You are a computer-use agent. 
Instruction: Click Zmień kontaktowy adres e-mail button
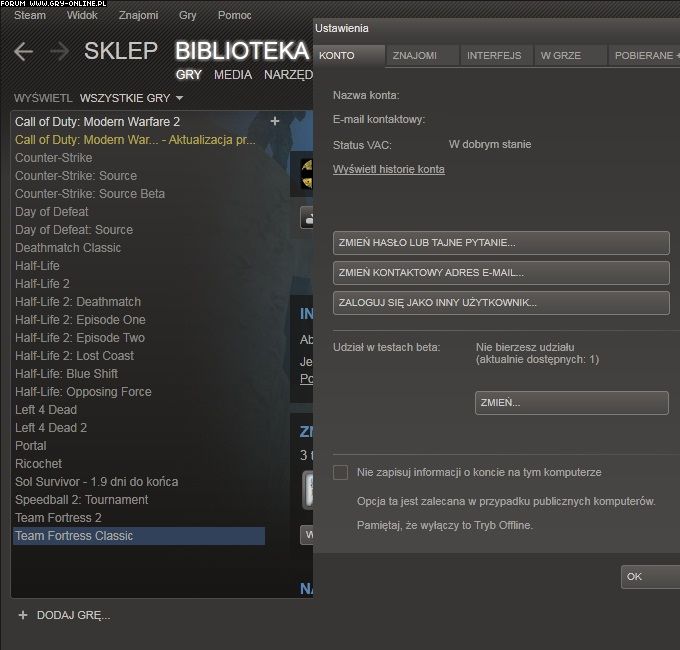coord(501,273)
